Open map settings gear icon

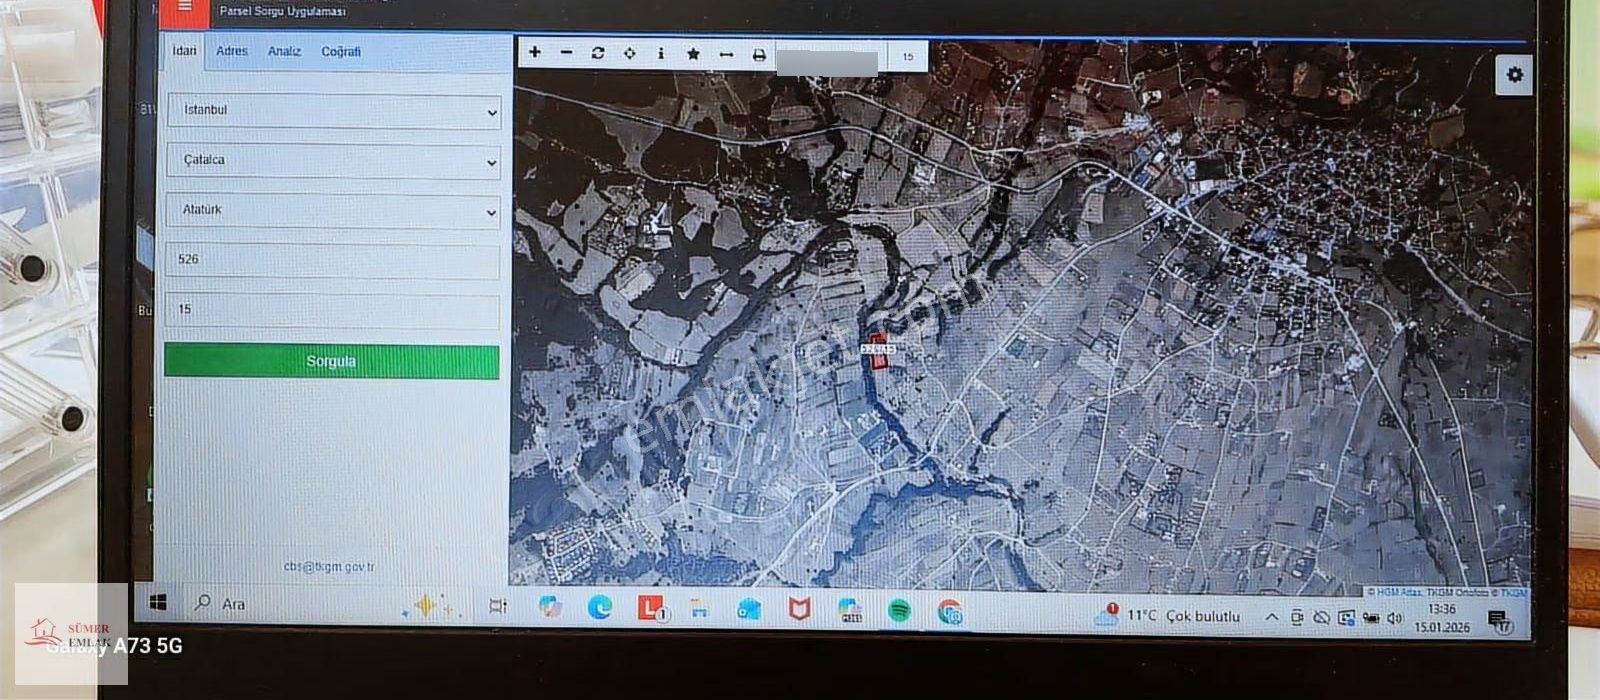coord(1515,75)
